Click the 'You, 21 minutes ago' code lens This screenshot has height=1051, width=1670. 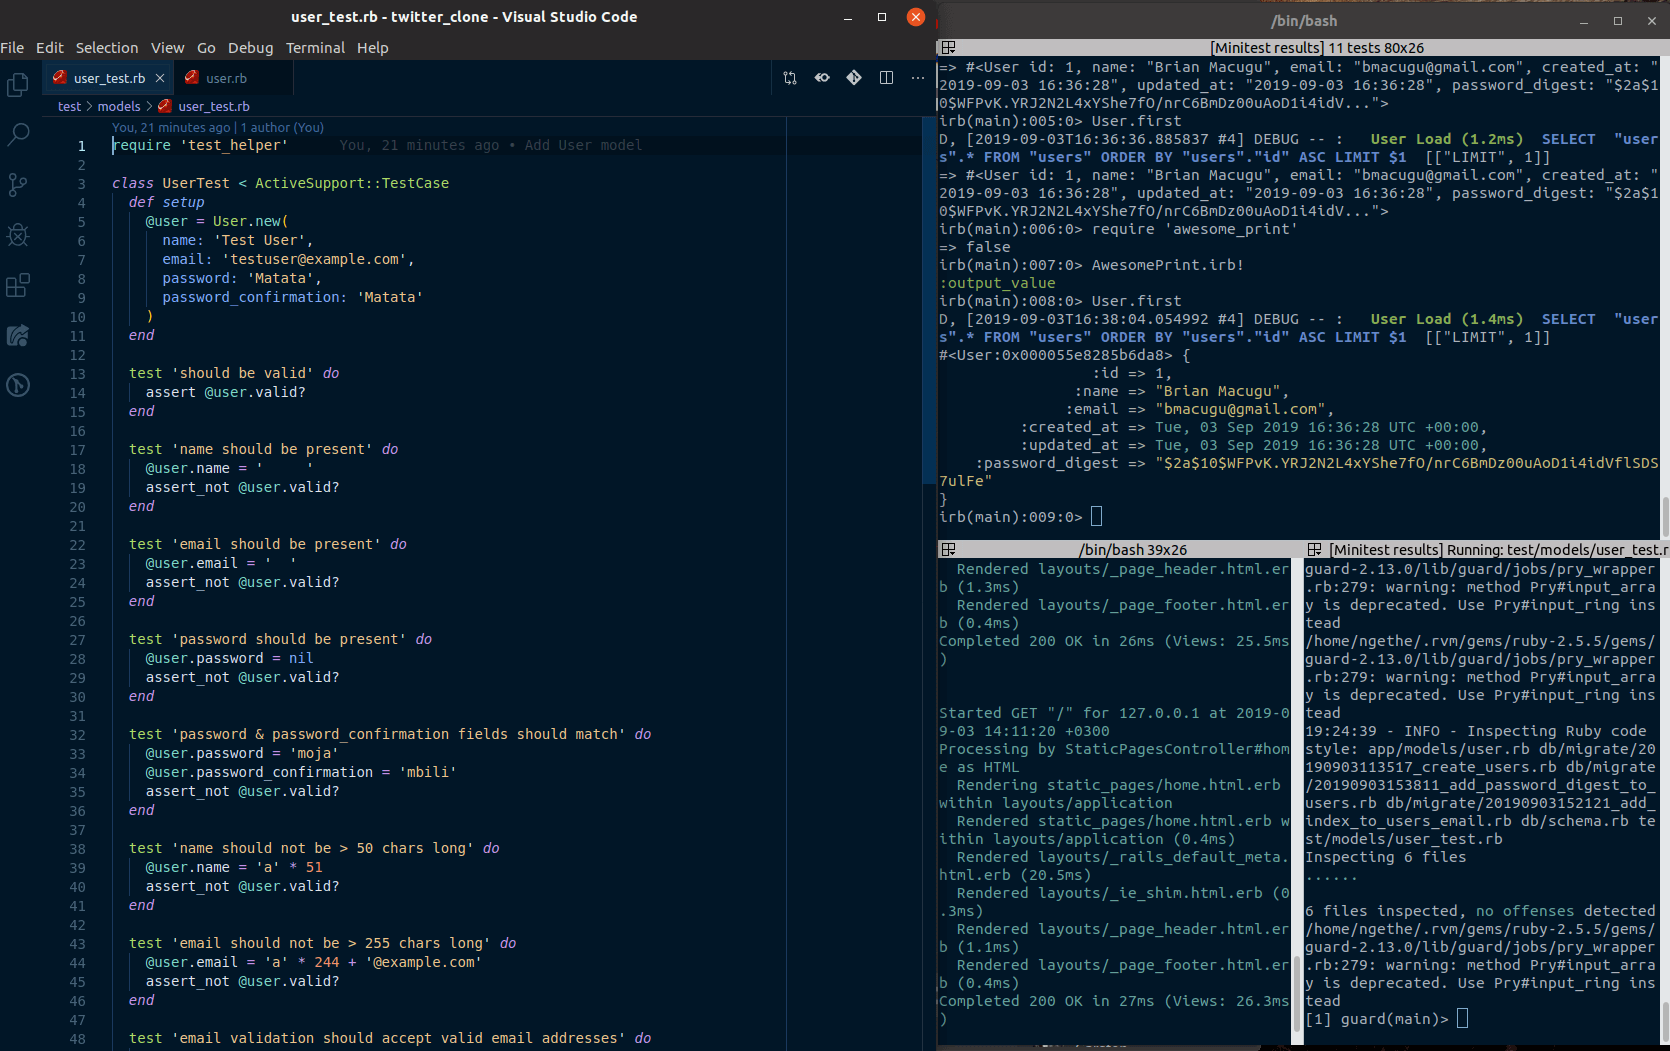coord(171,128)
